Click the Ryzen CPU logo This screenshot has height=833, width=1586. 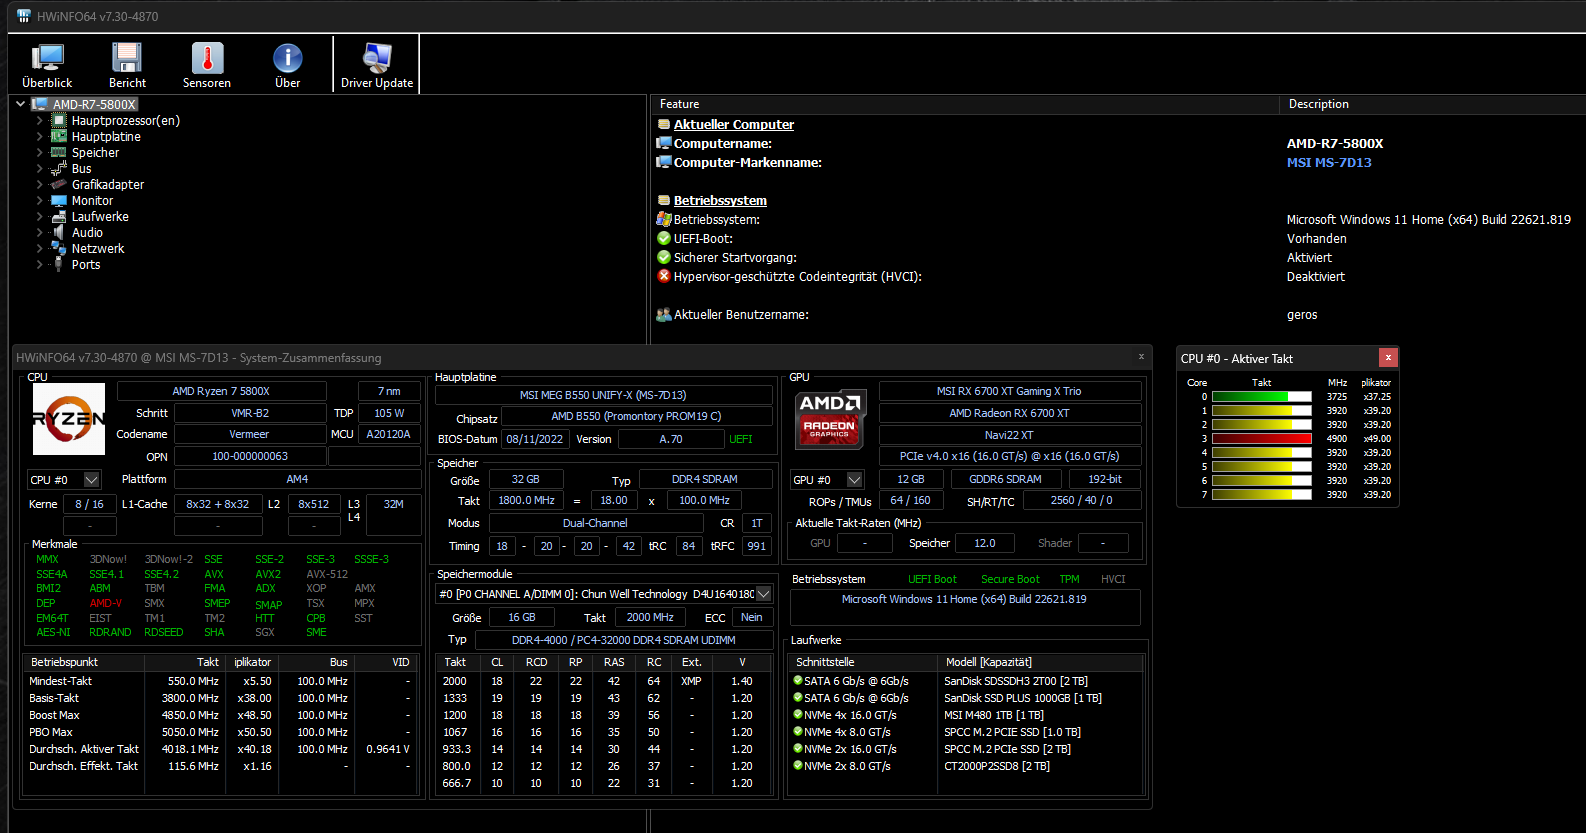click(x=69, y=419)
